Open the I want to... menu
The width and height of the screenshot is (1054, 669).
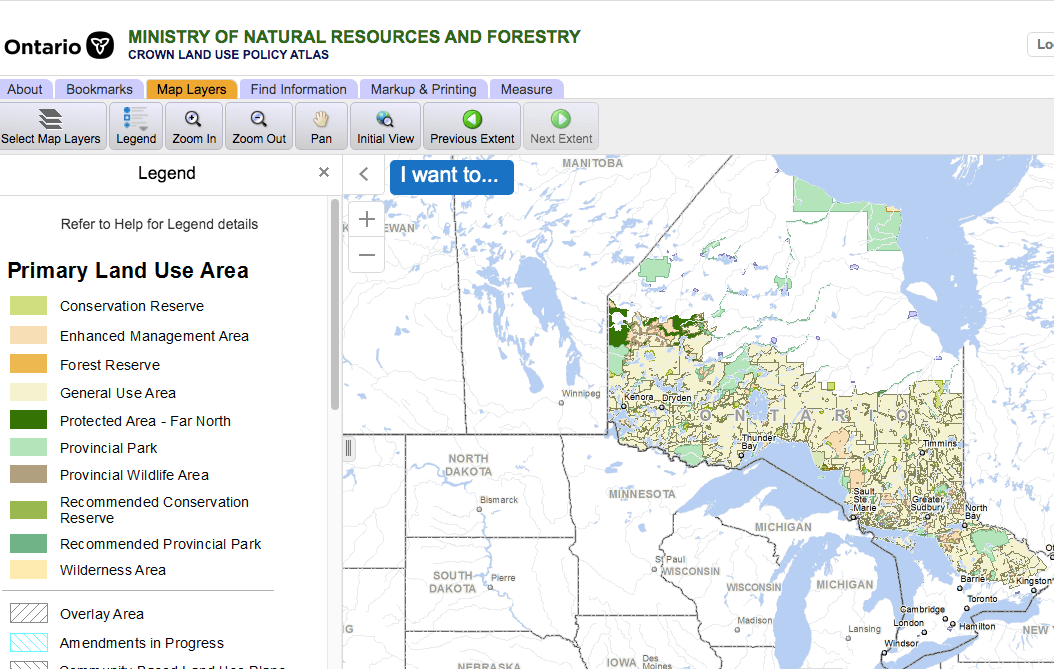452,177
